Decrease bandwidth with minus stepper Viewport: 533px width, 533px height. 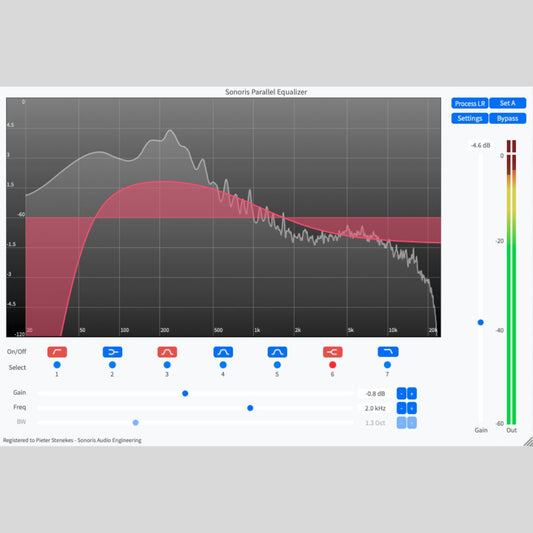coord(401,423)
